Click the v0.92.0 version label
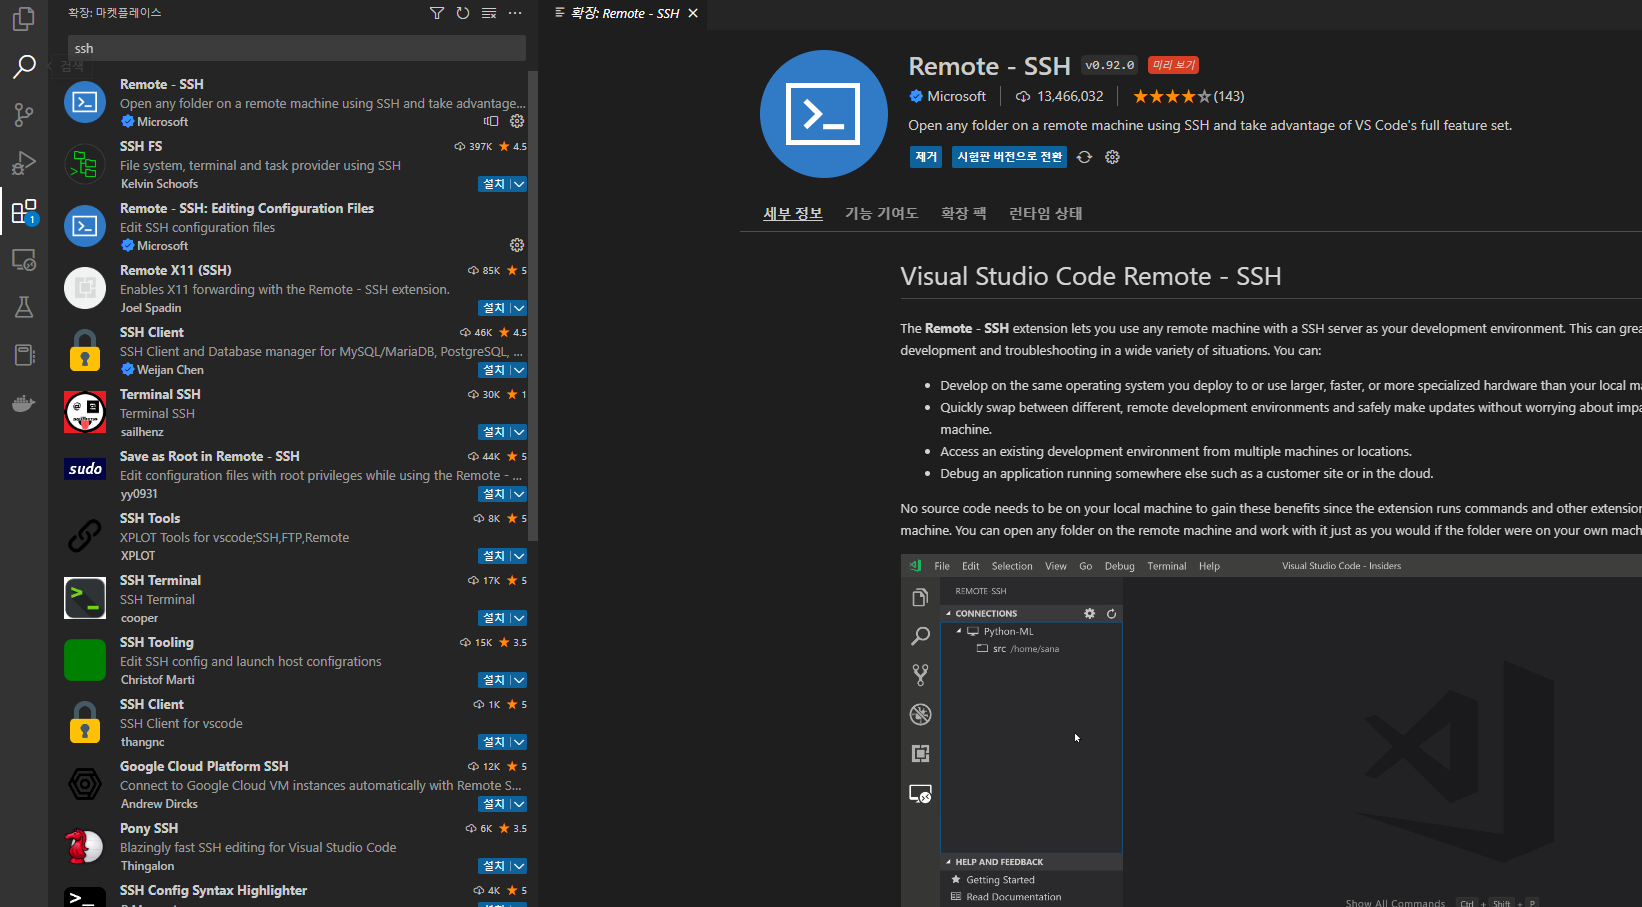 coord(1110,65)
